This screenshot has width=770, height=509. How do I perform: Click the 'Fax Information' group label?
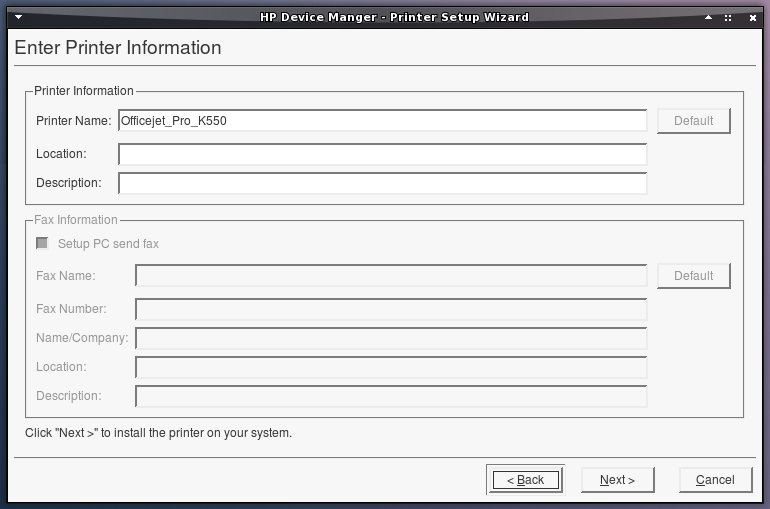pos(76,220)
